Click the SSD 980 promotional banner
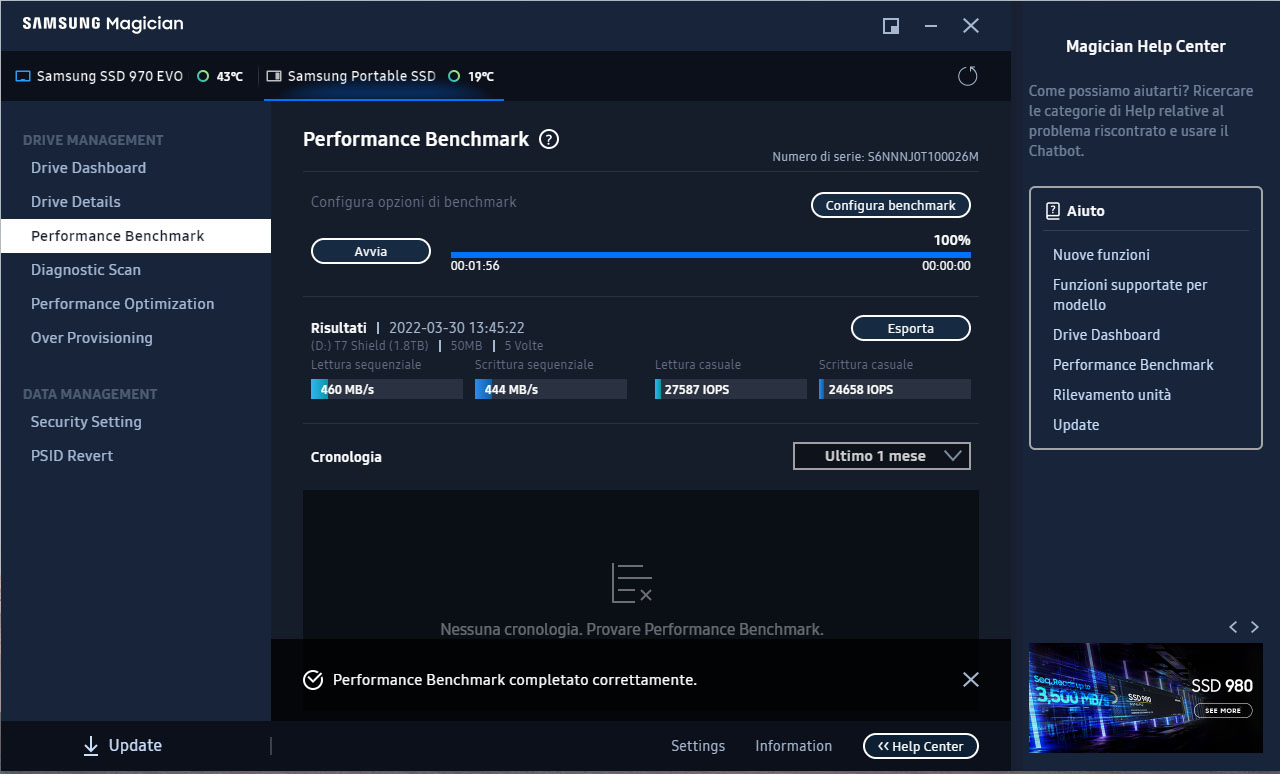The image size is (1280, 774). coord(1146,698)
